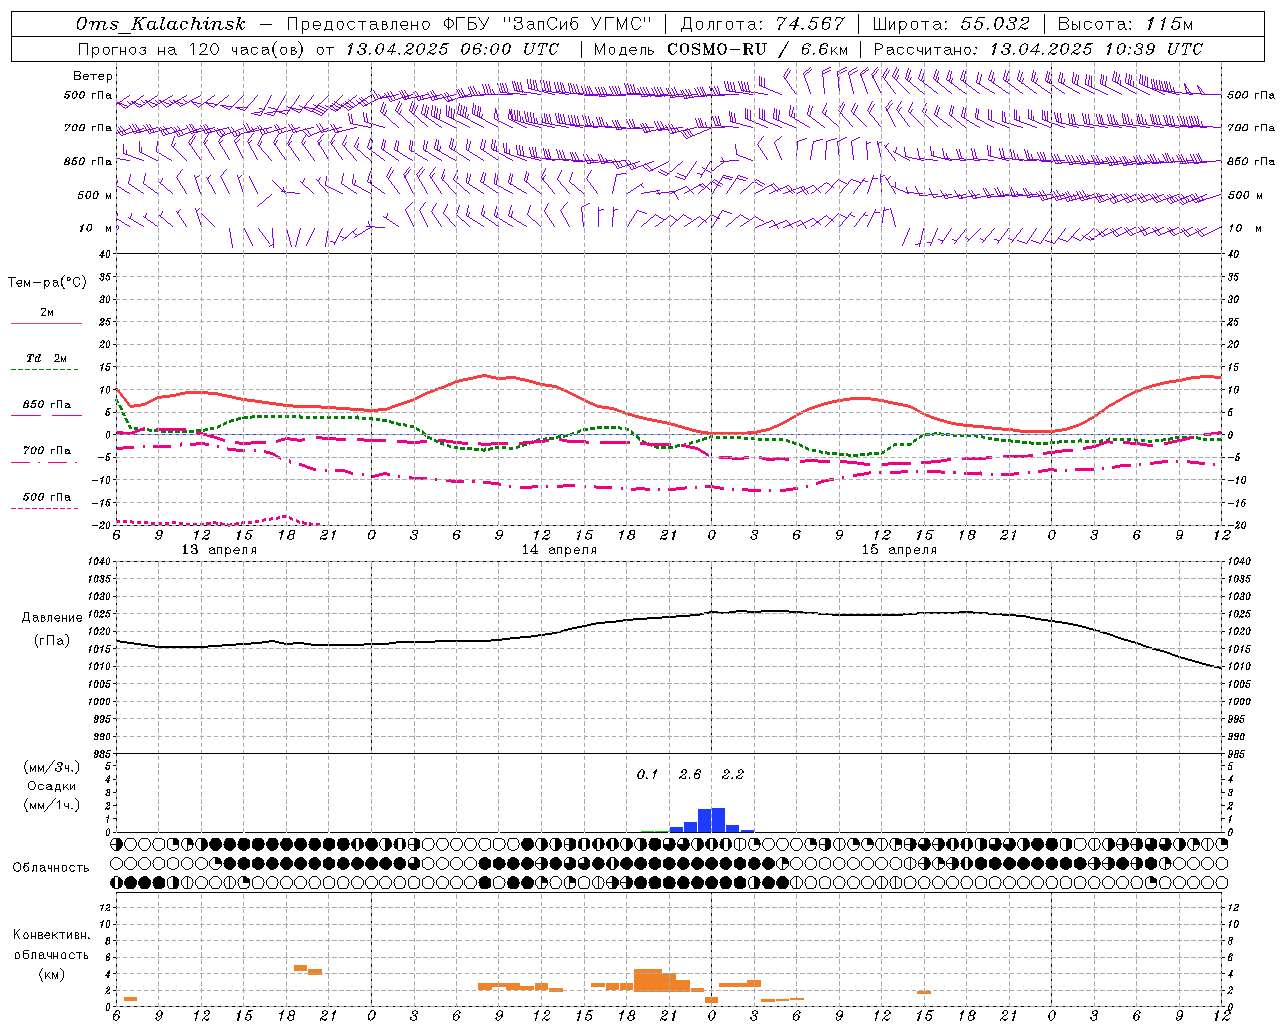Click the '700 гПа' temperature legend entry
This screenshot has height=1024, width=1280.
click(46, 451)
